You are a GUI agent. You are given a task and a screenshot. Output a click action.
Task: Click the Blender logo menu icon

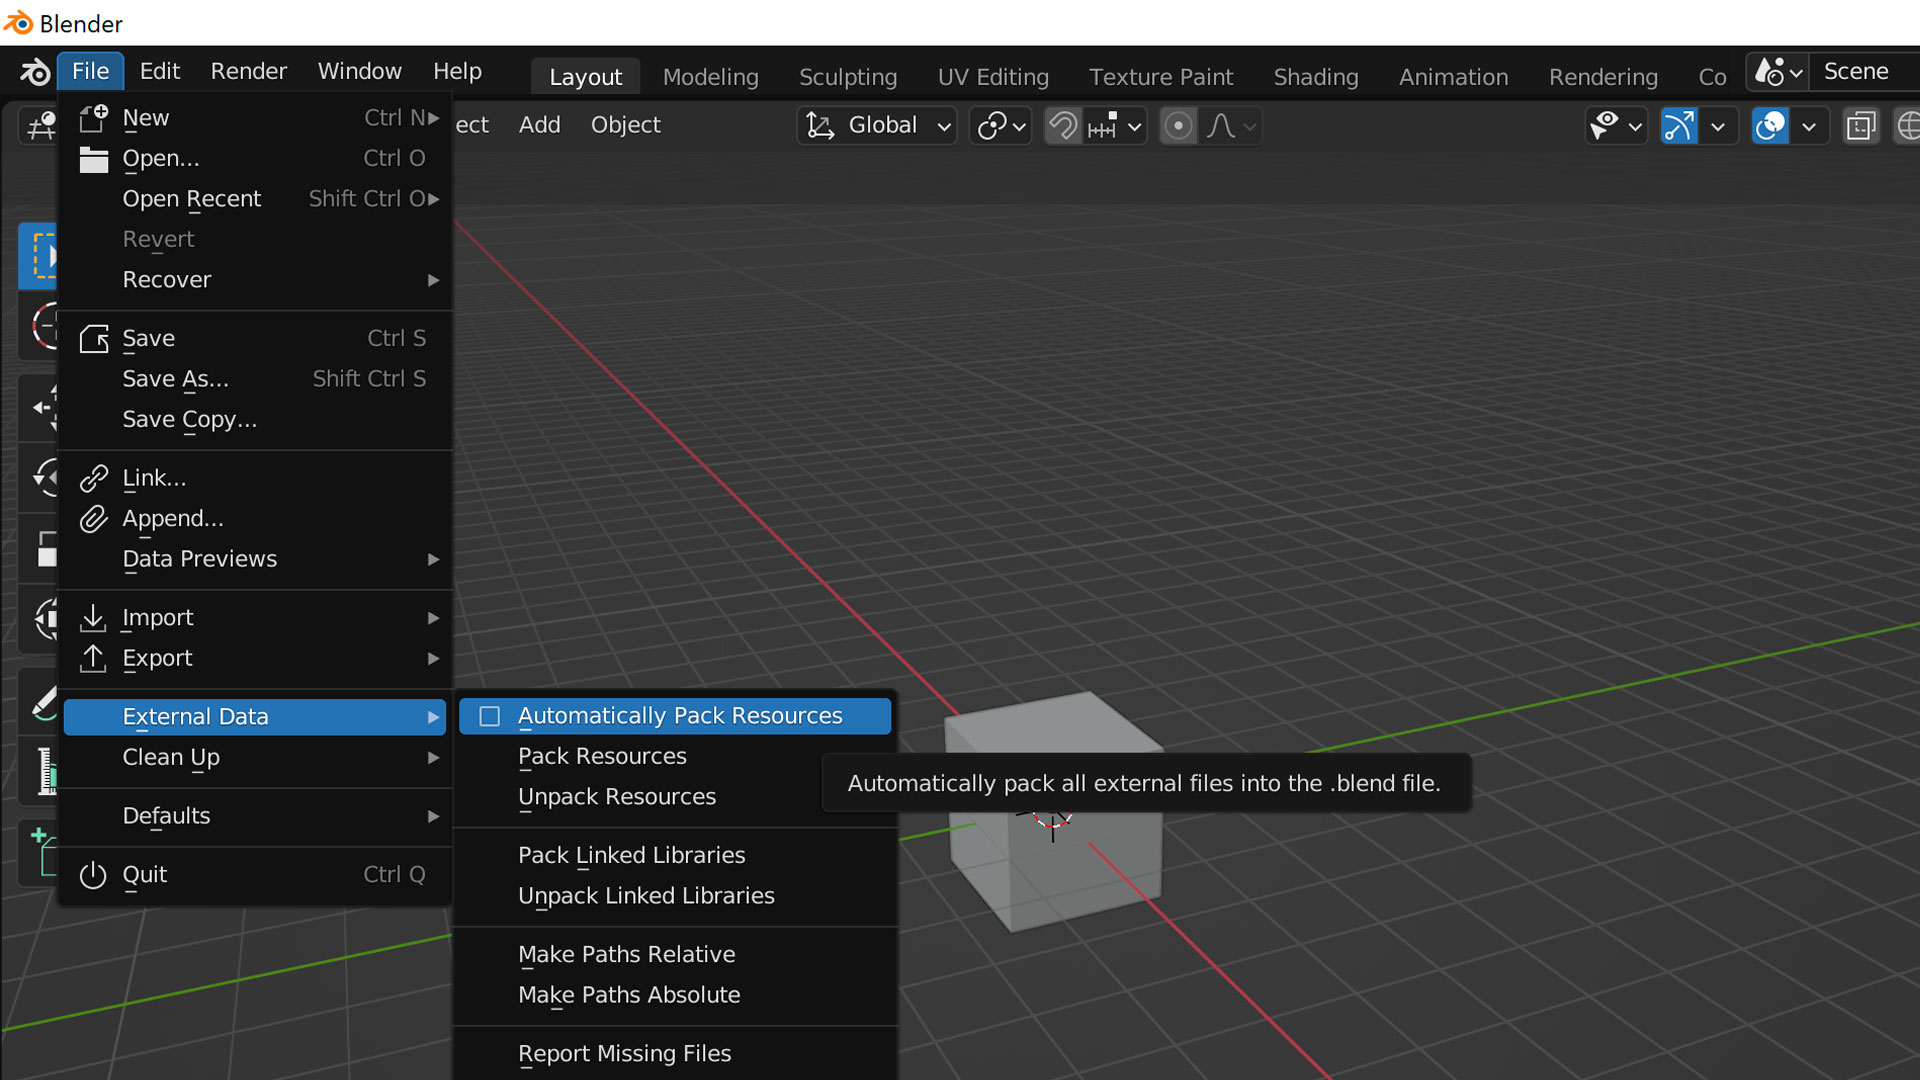(35, 72)
